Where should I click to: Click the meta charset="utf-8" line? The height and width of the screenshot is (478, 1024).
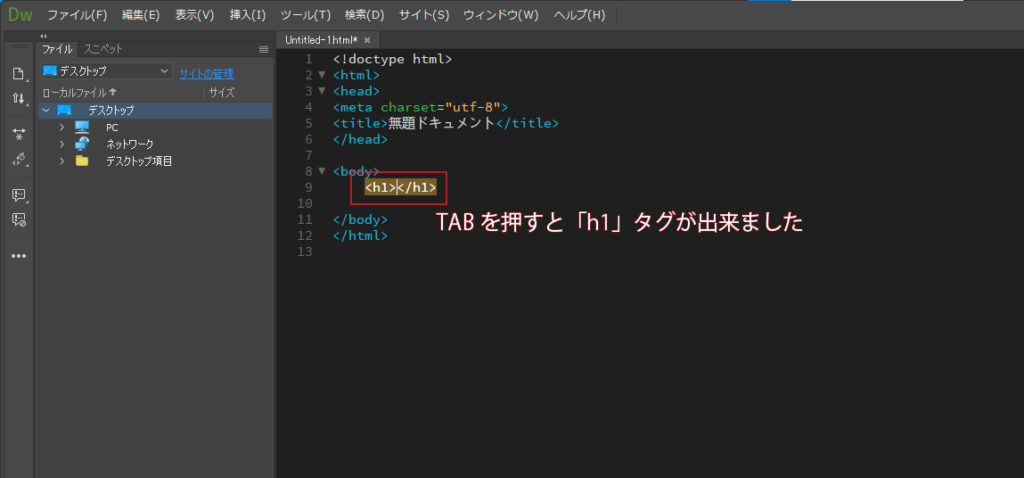[x=419, y=107]
